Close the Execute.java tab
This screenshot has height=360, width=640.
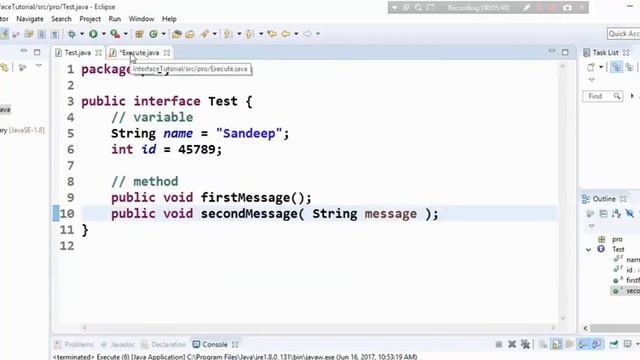coord(167,53)
